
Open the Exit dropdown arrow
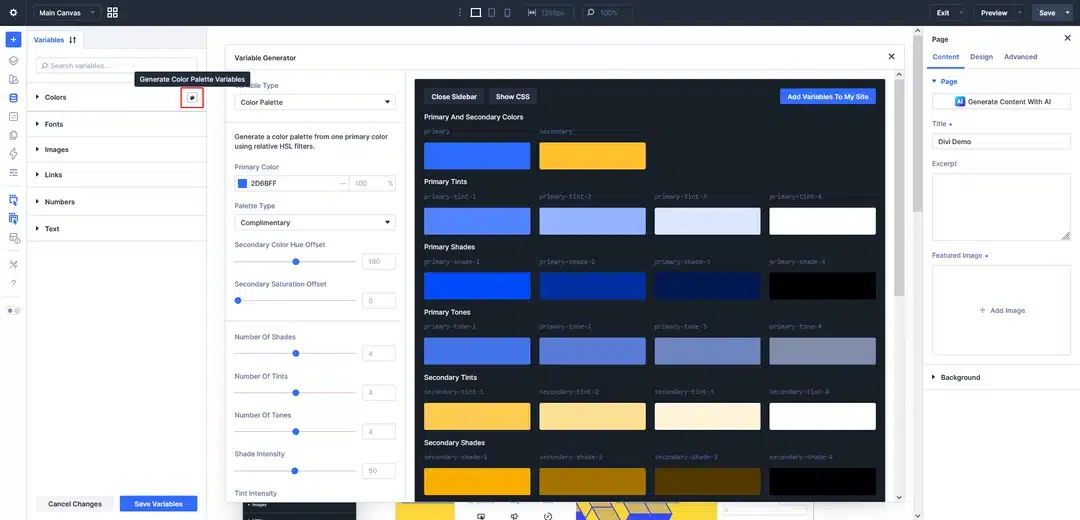click(x=960, y=12)
